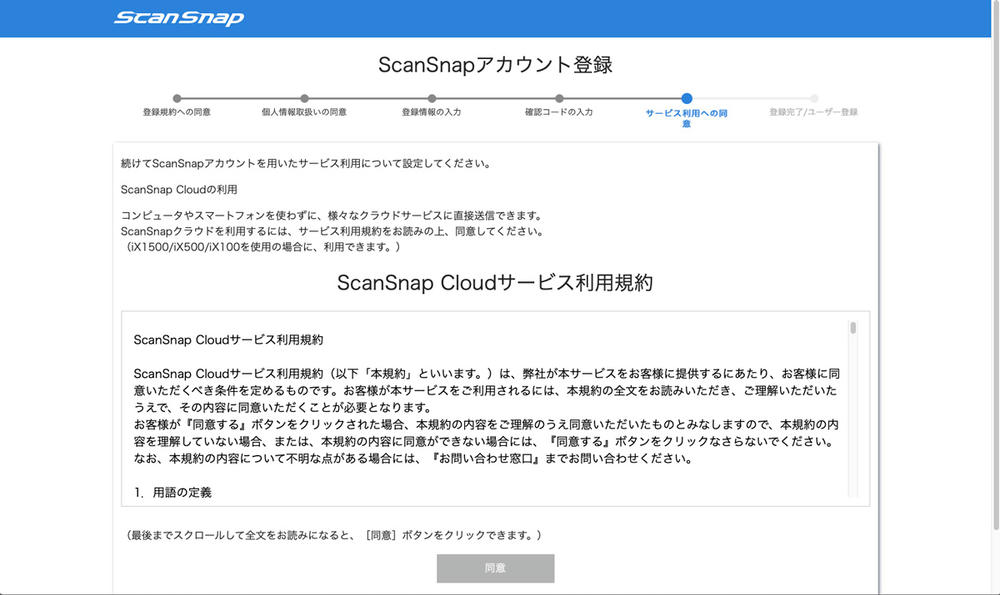This screenshot has width=1000, height=595.
Task: Click the blue サービス利用への同意 step dot
Action: [x=686, y=98]
